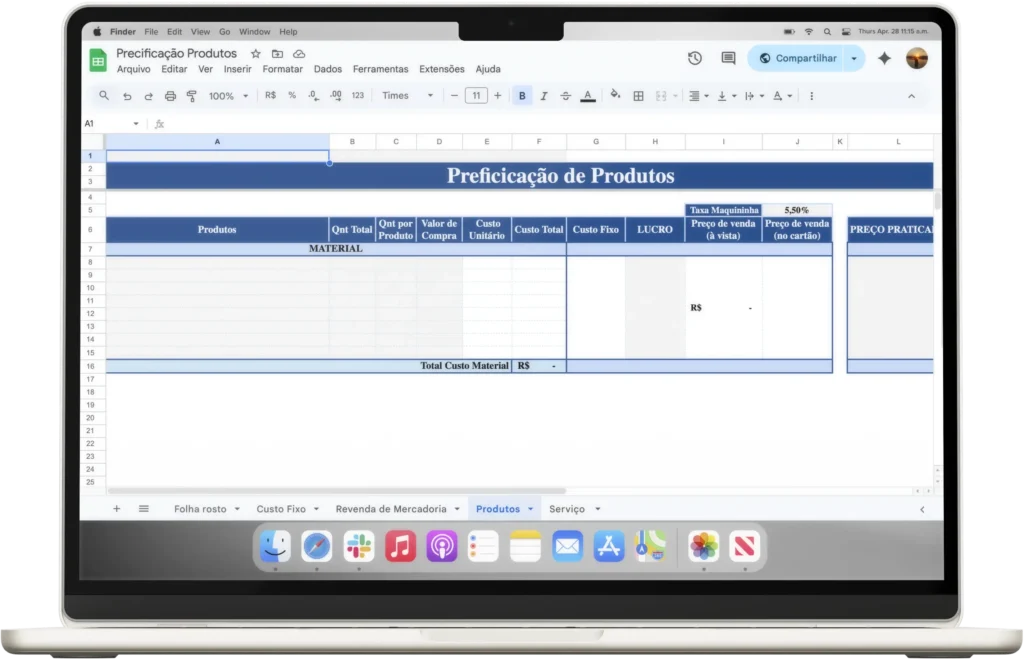Decrease font size with minus button

(455, 95)
